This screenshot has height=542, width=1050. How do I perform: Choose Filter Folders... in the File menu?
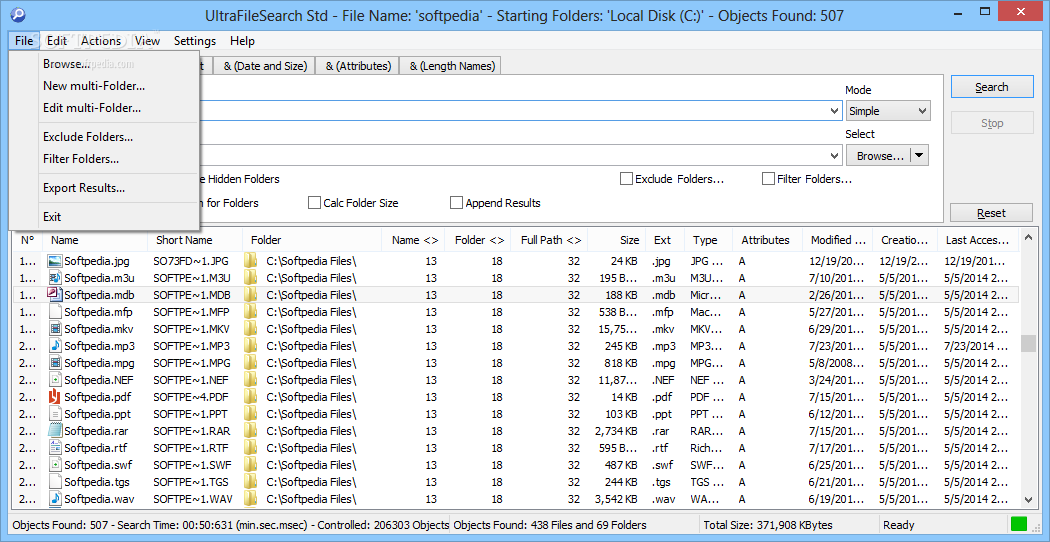pos(81,159)
